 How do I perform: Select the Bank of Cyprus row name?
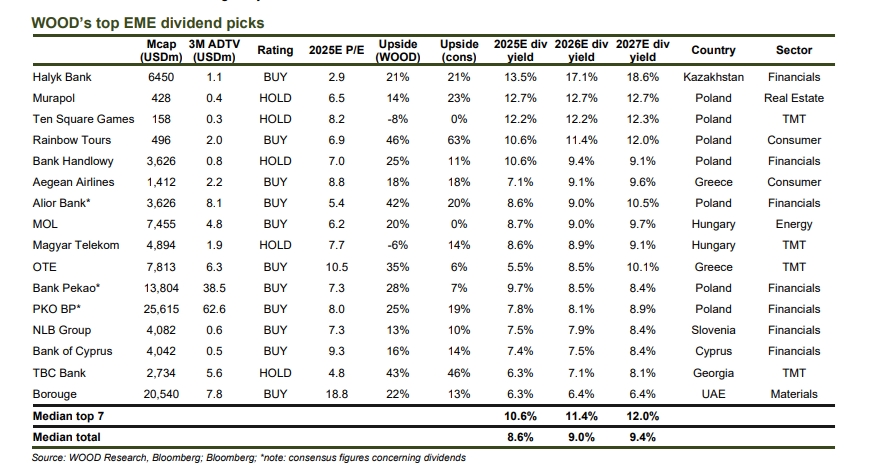73,351
